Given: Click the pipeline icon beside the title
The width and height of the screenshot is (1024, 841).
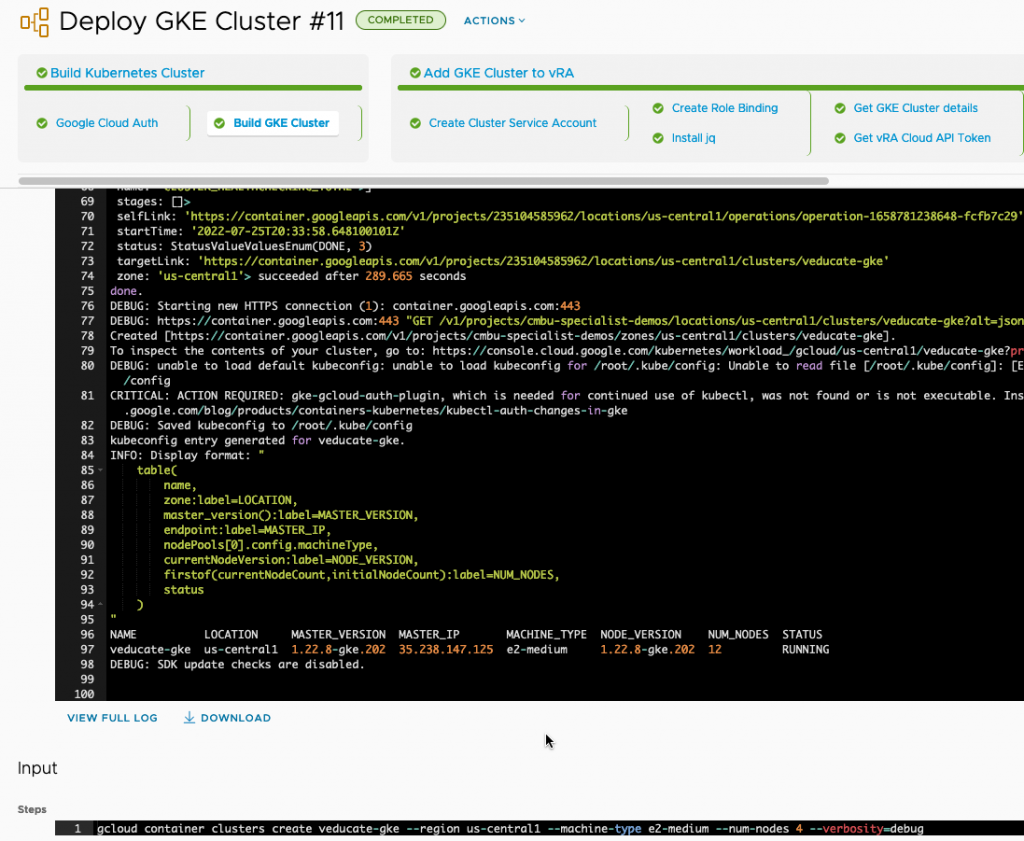Looking at the screenshot, I should (x=35, y=22).
